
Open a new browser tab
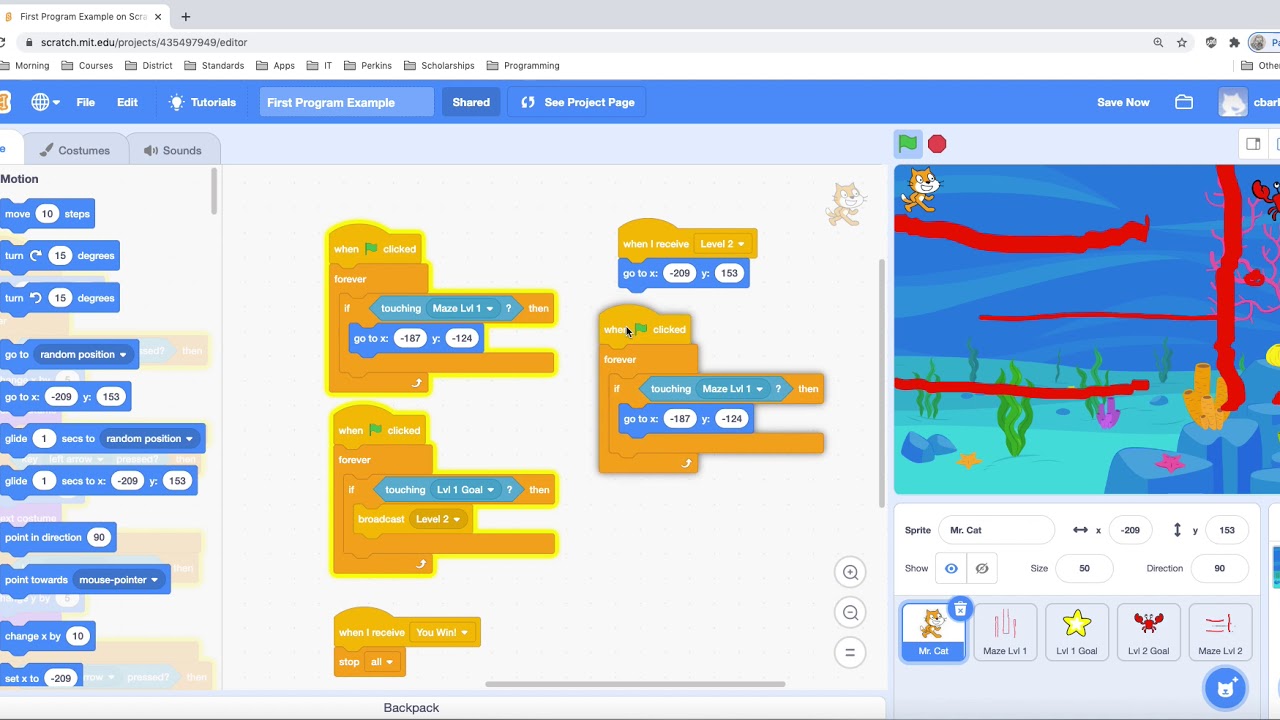[185, 16]
